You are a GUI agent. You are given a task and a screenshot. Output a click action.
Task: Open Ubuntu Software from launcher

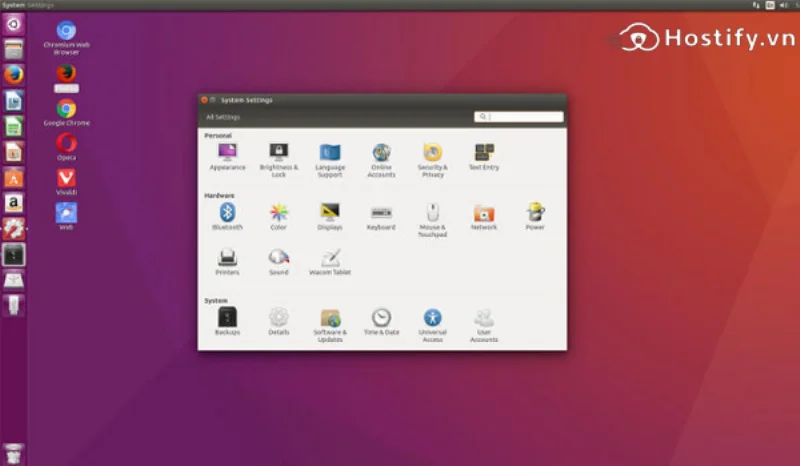point(14,178)
